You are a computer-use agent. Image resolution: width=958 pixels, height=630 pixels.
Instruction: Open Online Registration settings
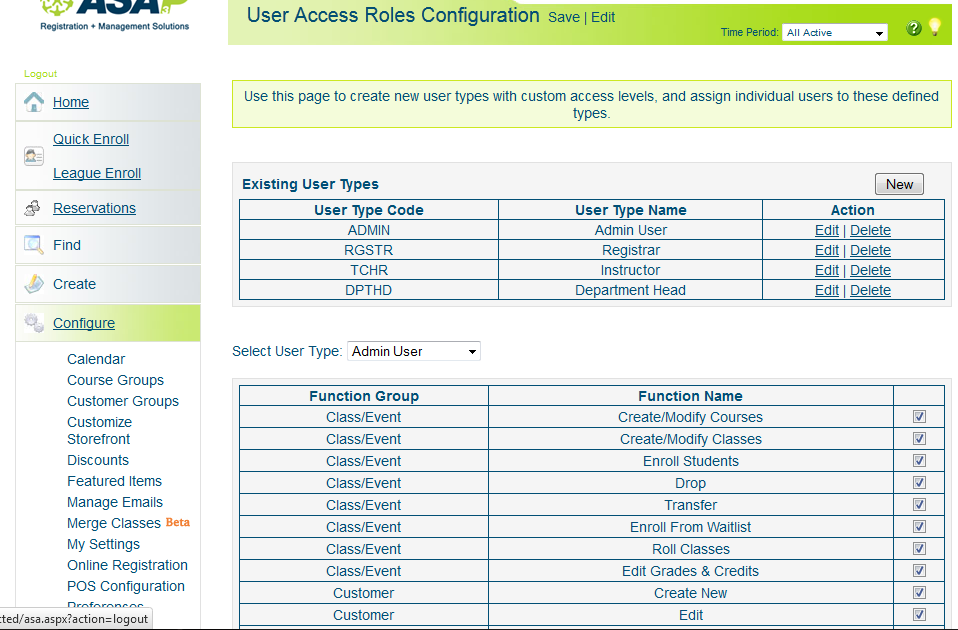point(127,565)
